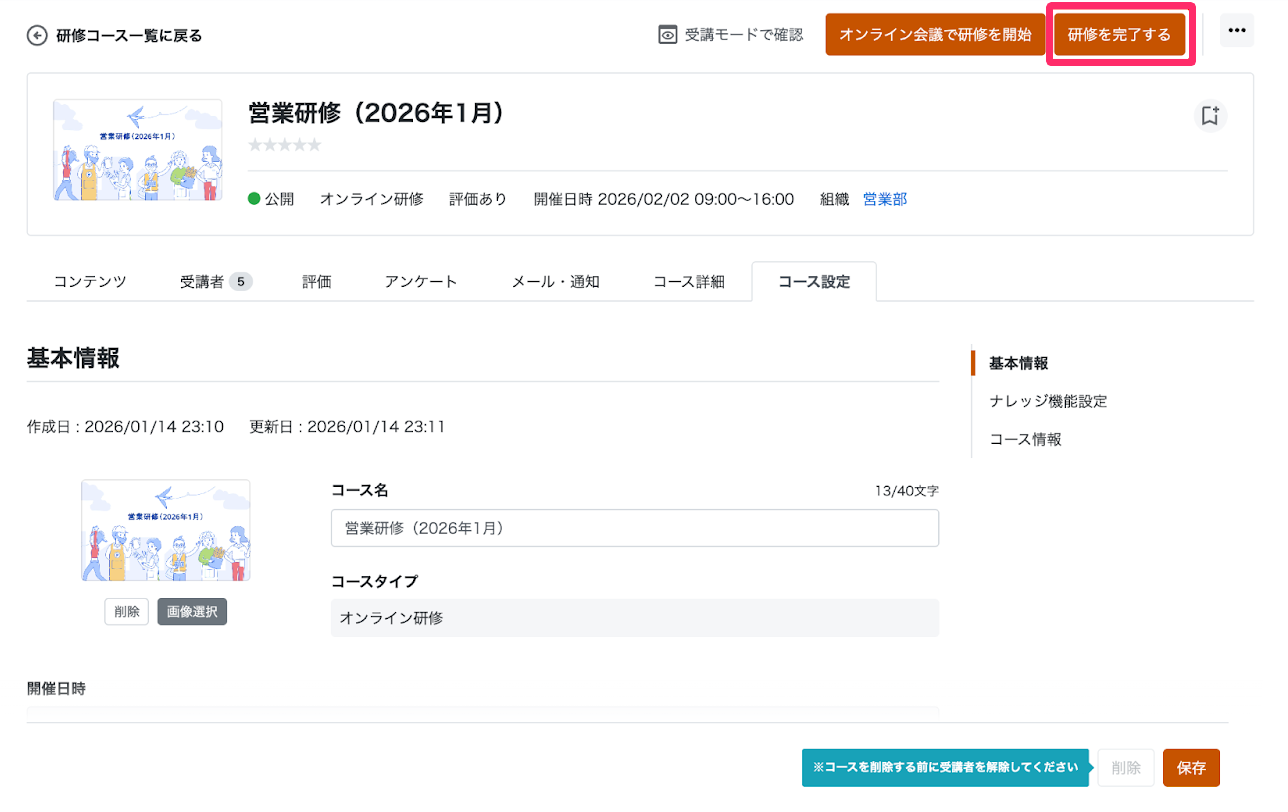1288x812 pixels.
Task: Click the bottom-bar 削除 course button
Action: click(x=1126, y=768)
